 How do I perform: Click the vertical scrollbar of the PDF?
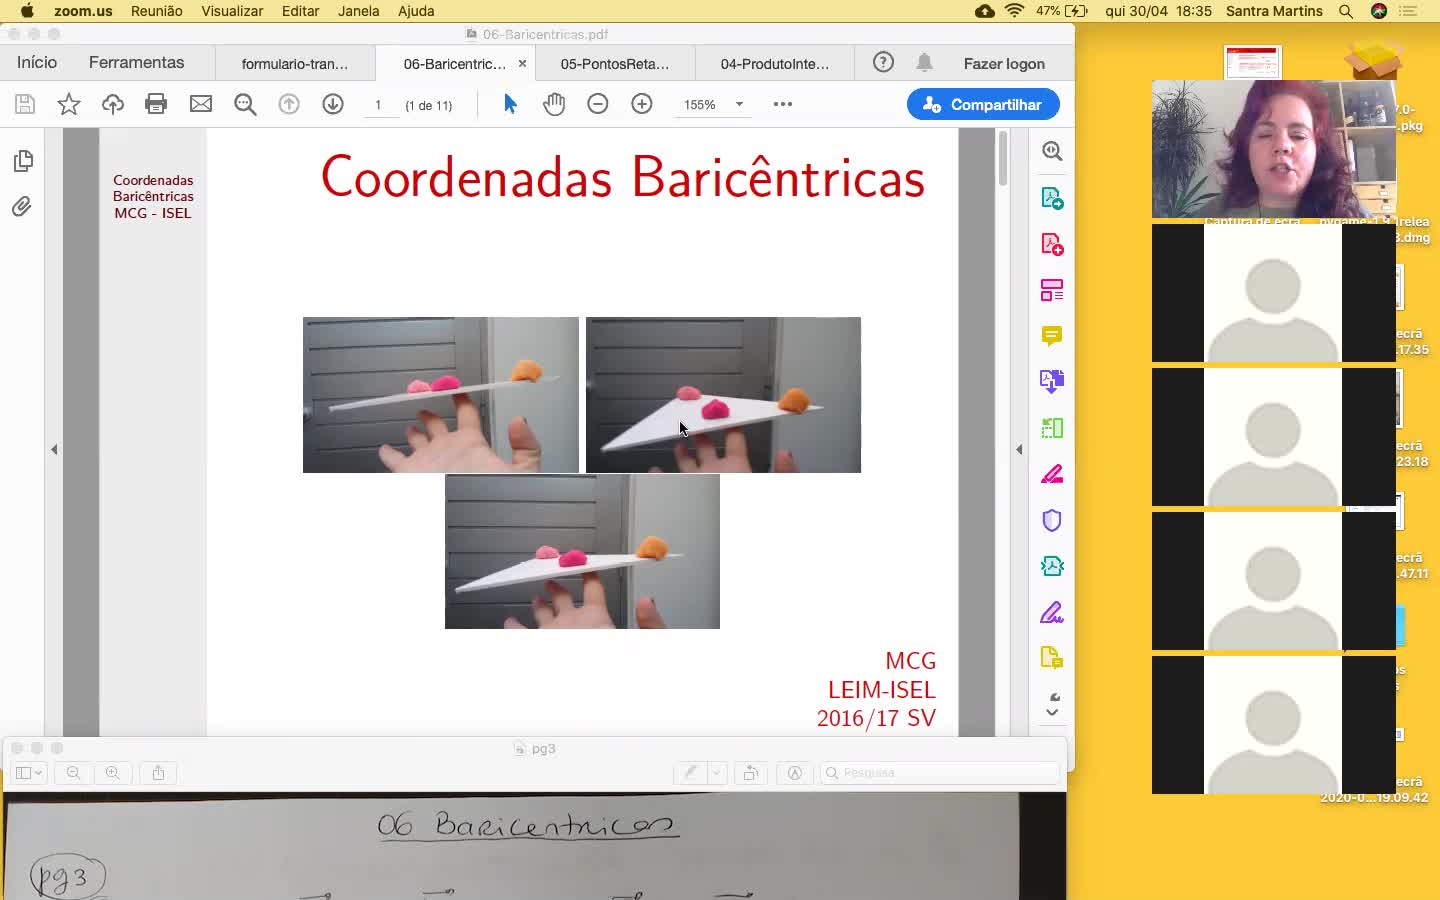coord(1003,159)
